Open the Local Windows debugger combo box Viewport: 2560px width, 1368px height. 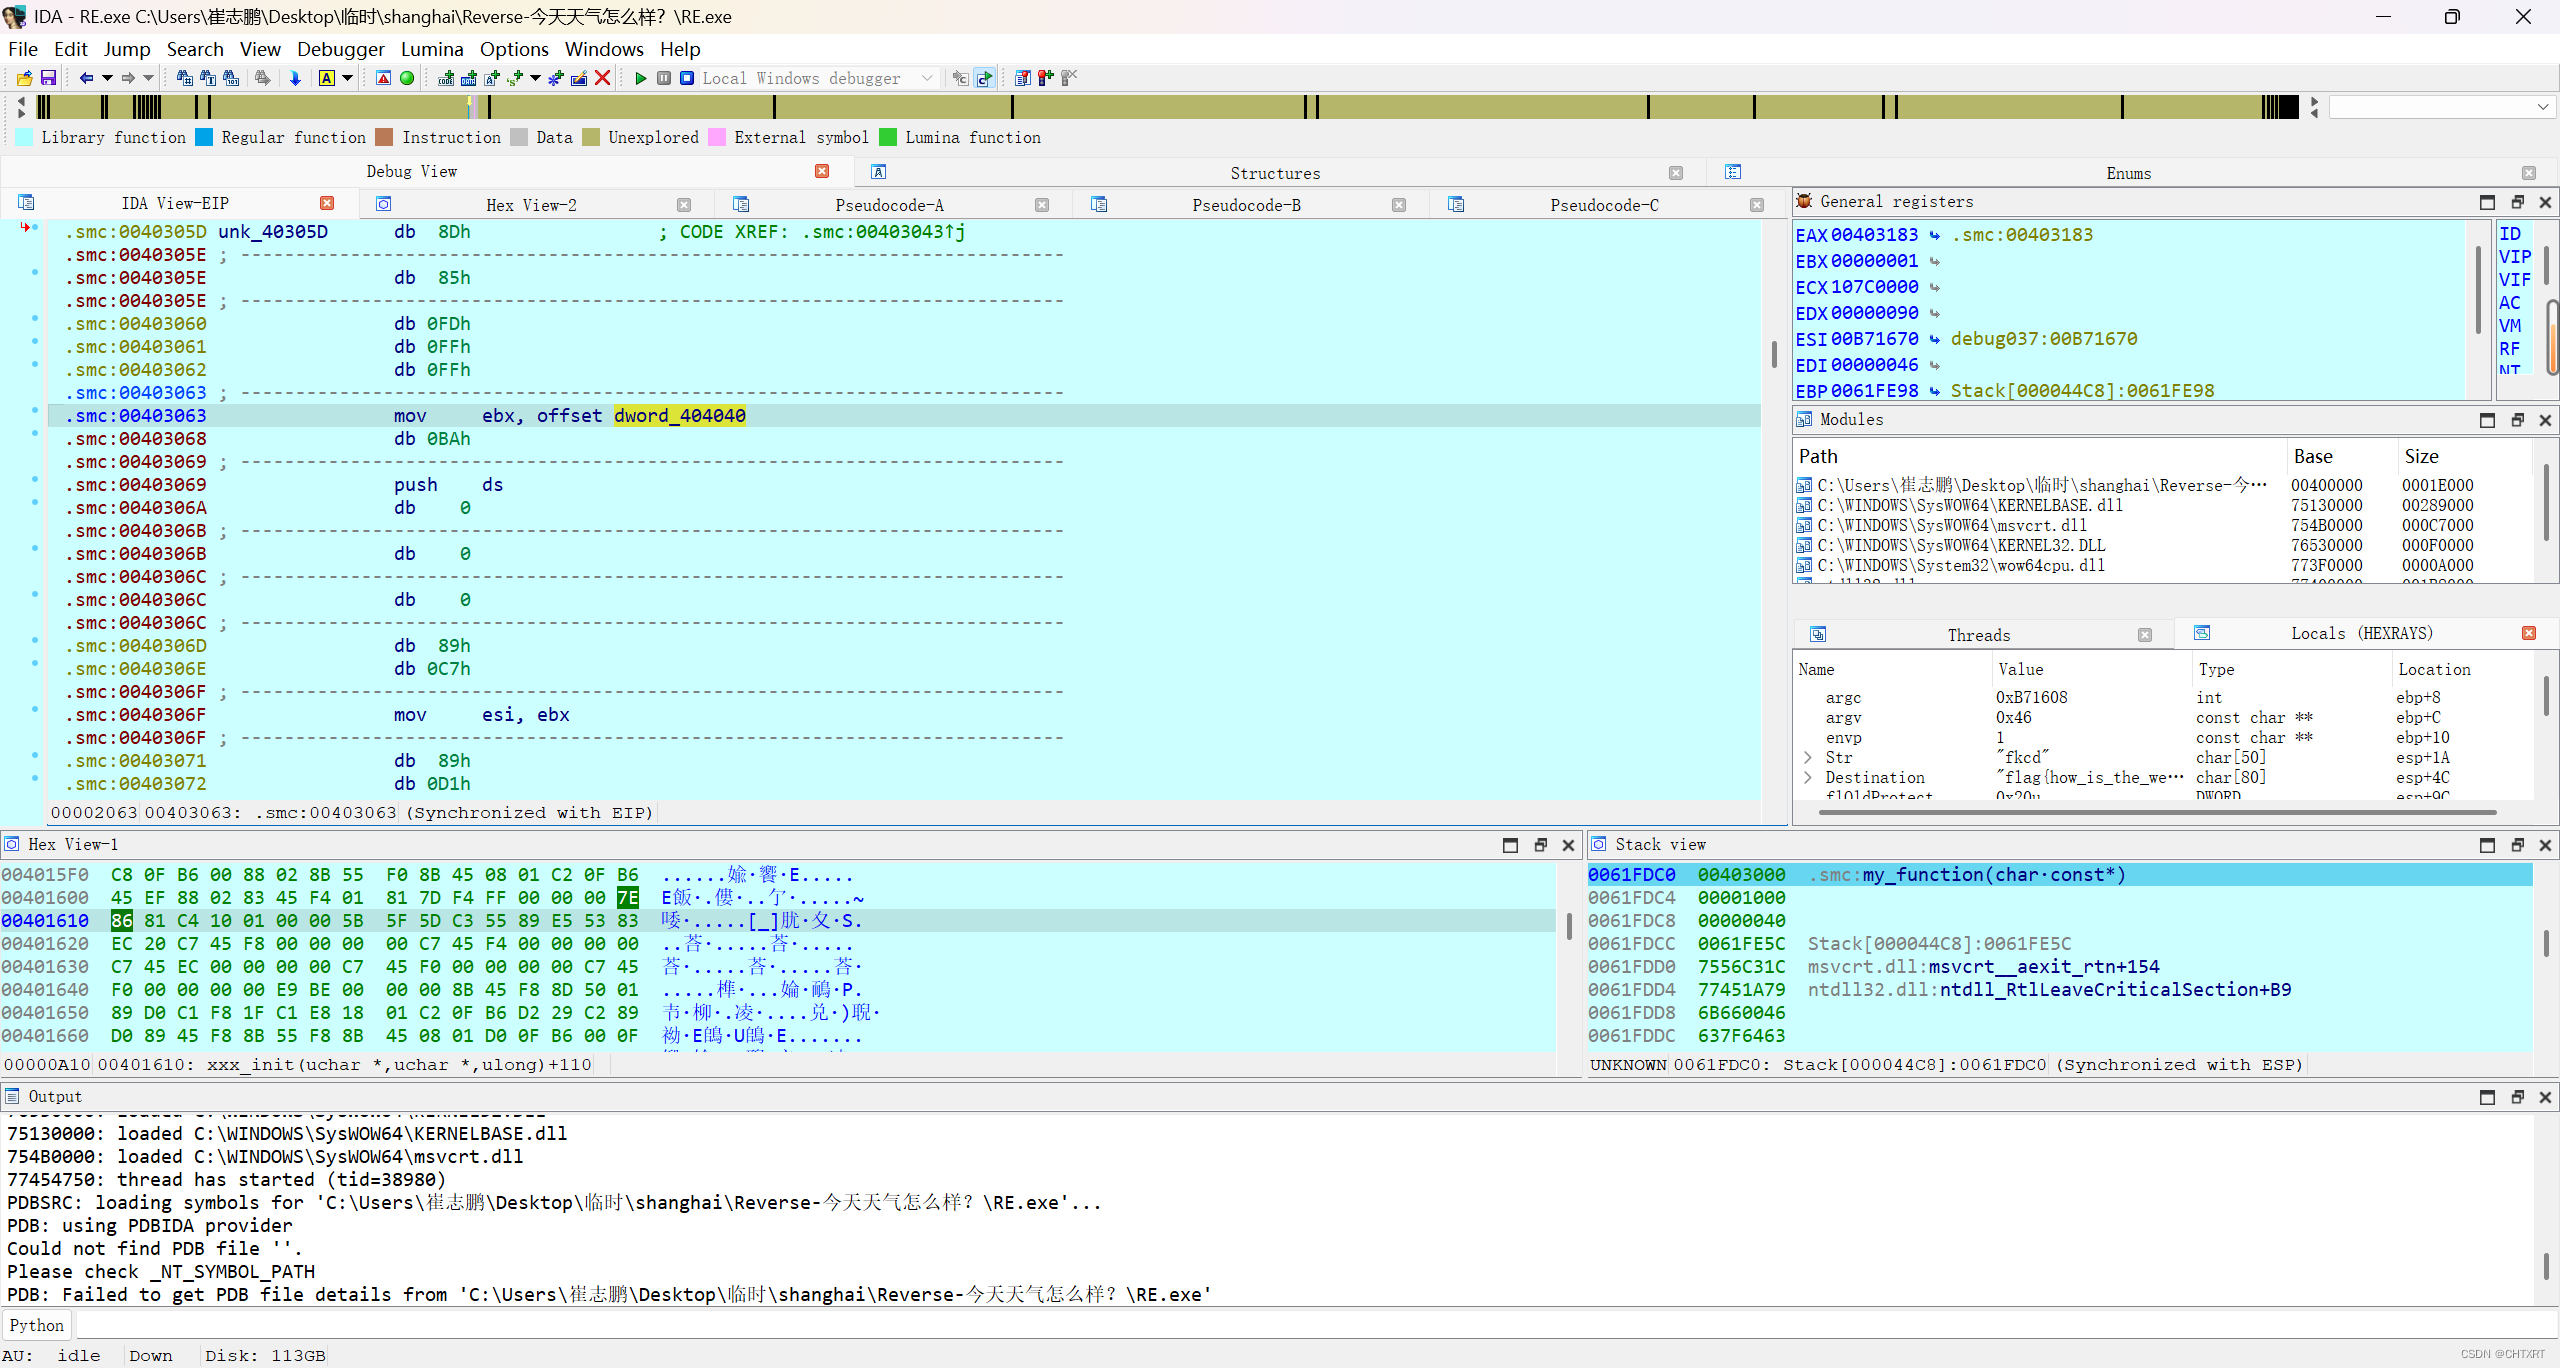tap(819, 78)
